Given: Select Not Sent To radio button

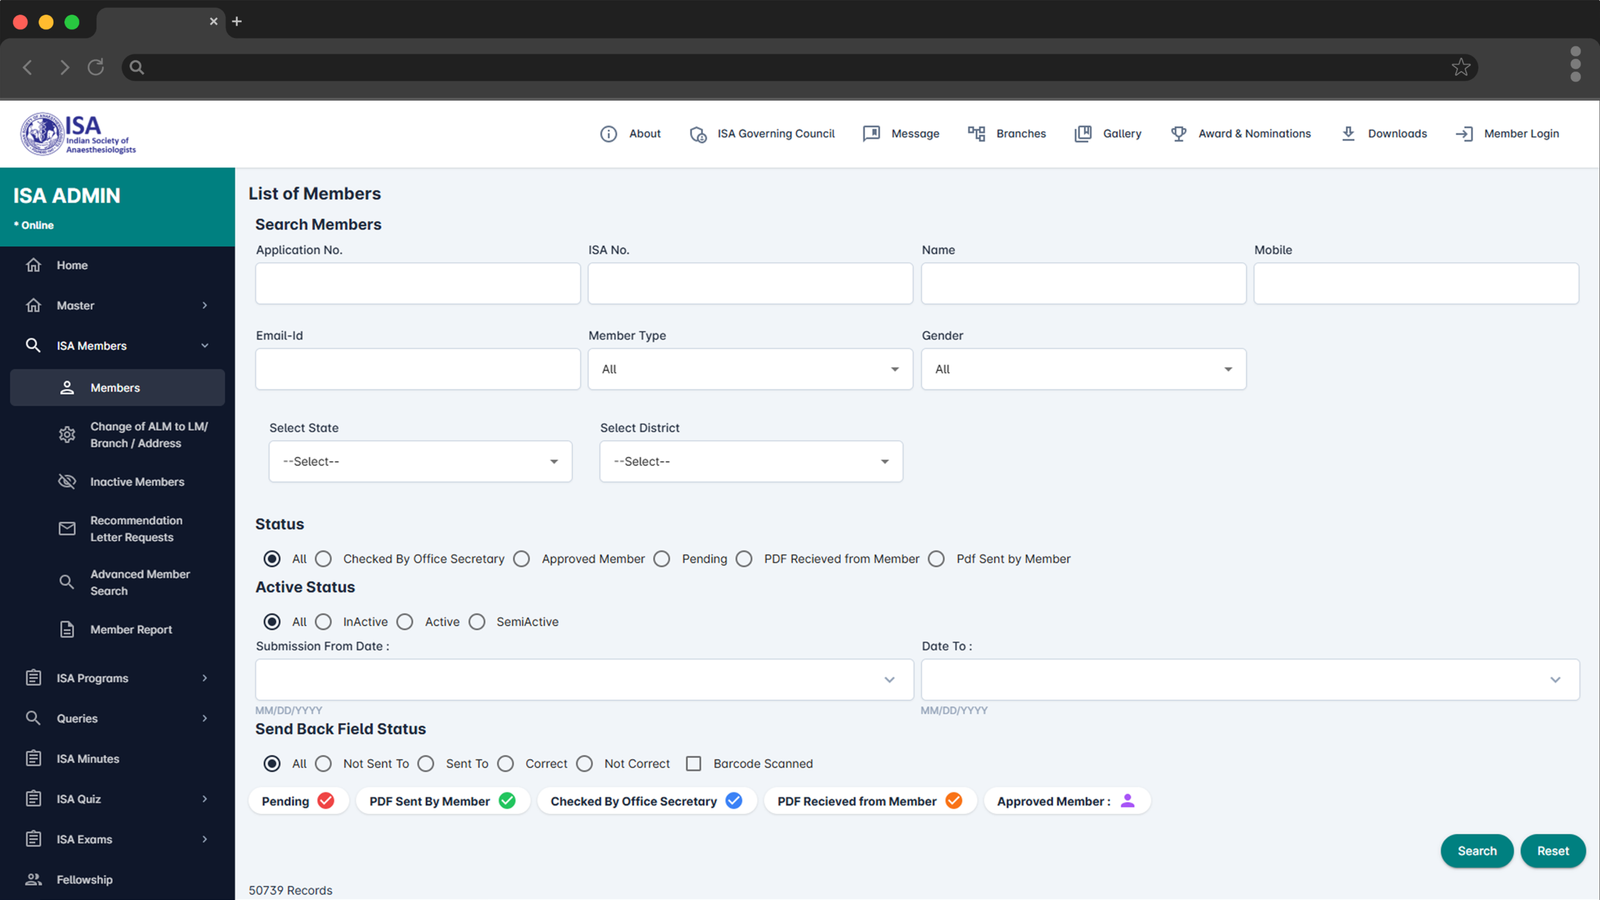Looking at the screenshot, I should click(x=323, y=764).
